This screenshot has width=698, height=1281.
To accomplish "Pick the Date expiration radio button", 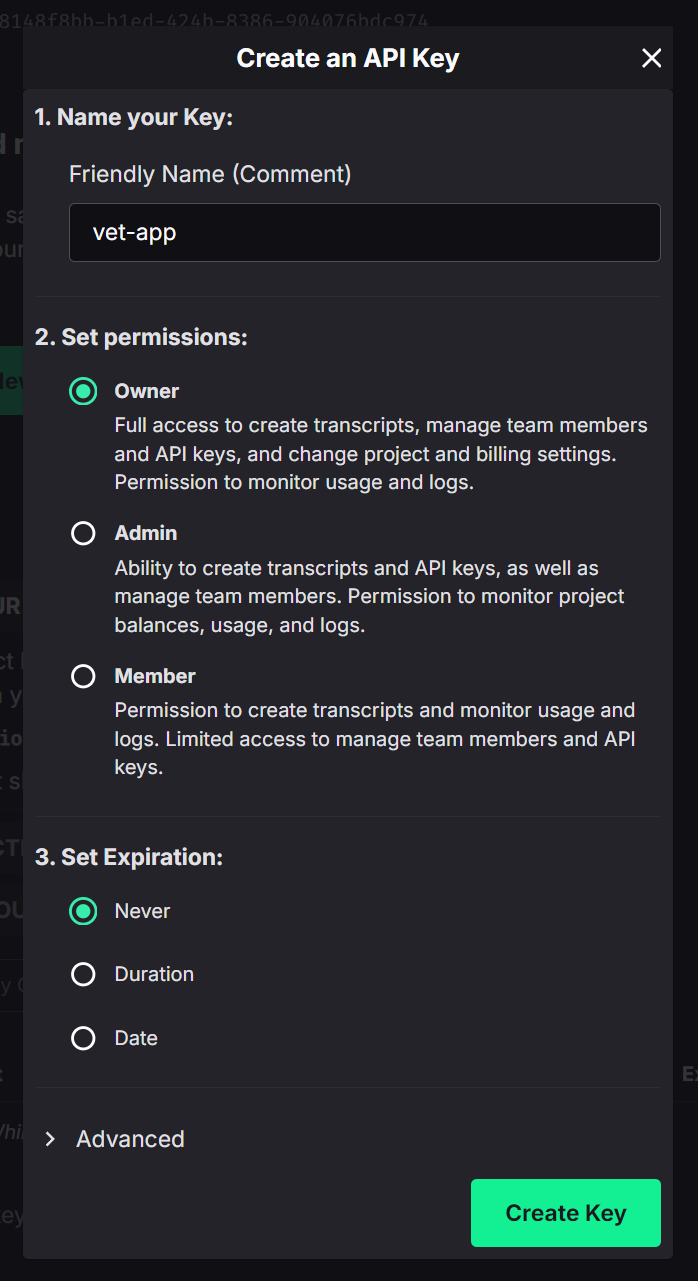I will click(83, 1038).
